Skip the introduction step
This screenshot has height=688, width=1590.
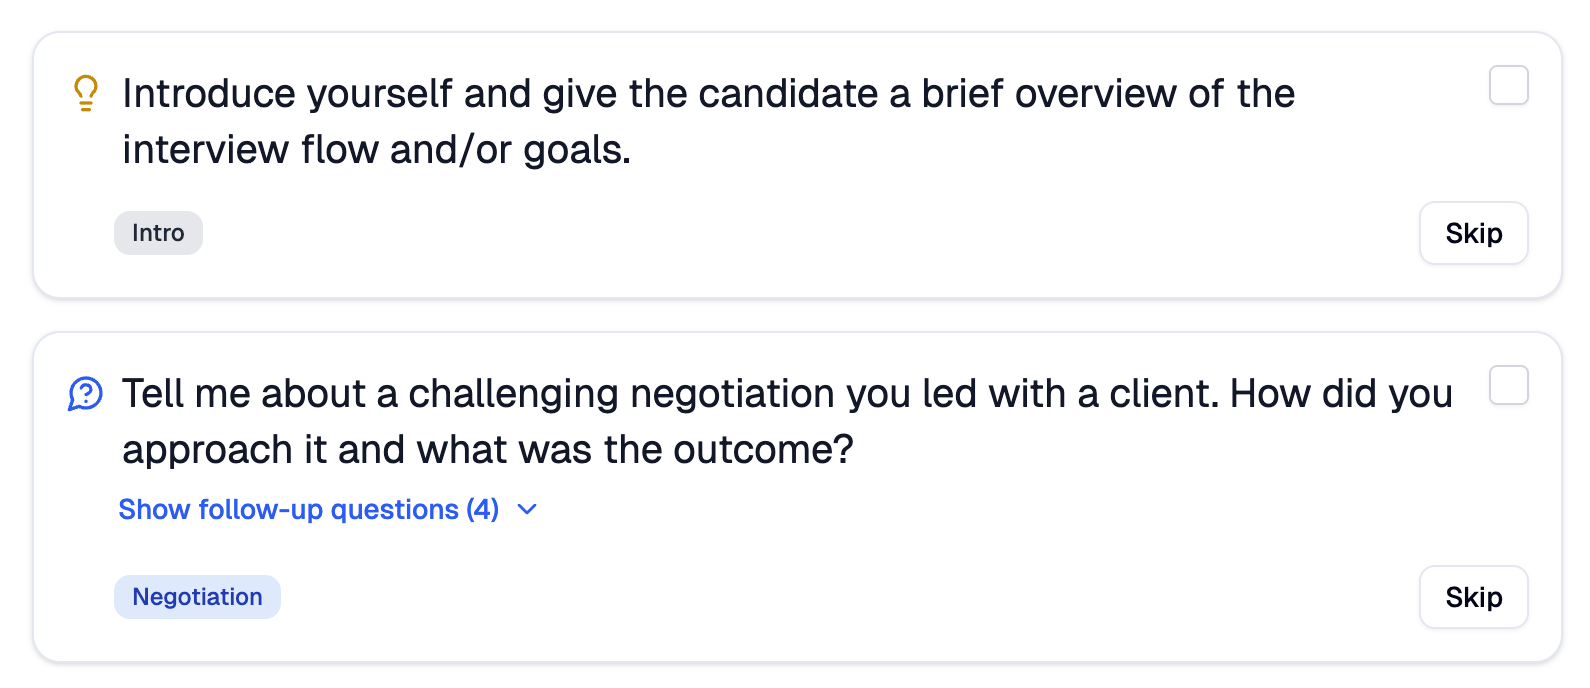pos(1473,233)
